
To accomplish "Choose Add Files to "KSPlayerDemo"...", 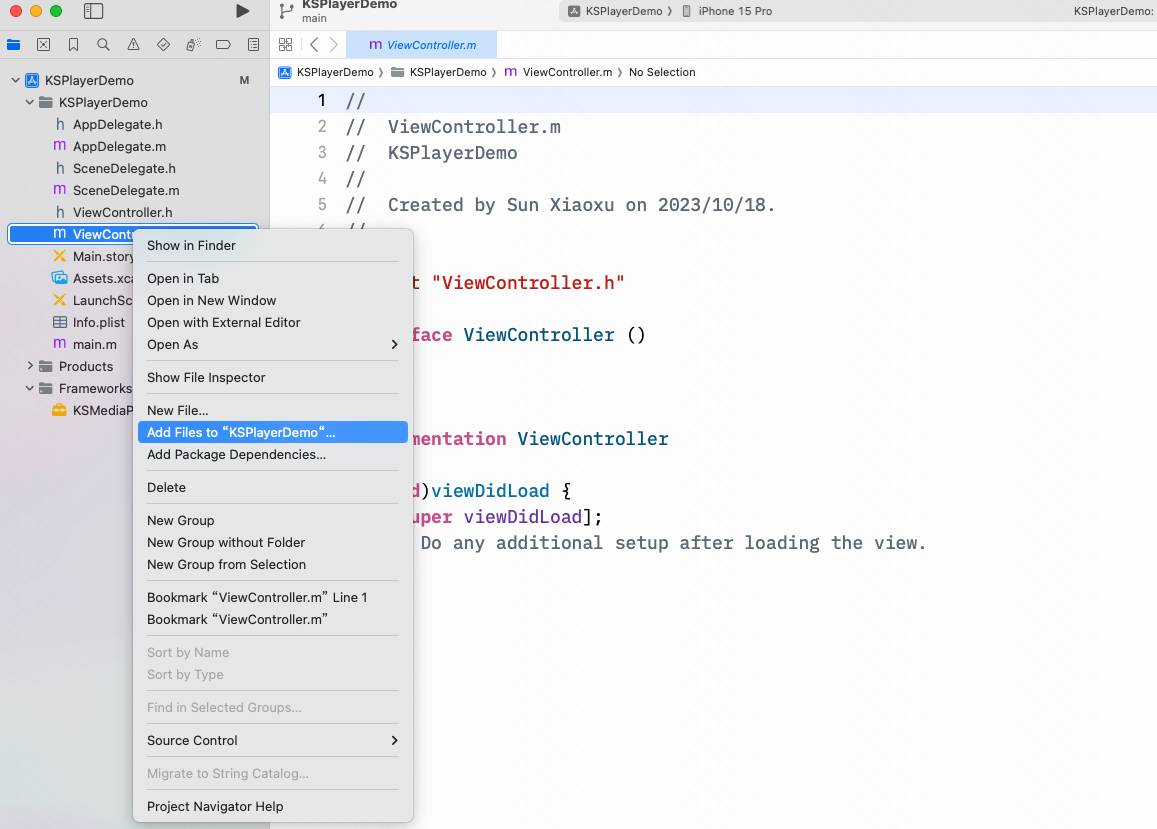I will click(x=273, y=433).
